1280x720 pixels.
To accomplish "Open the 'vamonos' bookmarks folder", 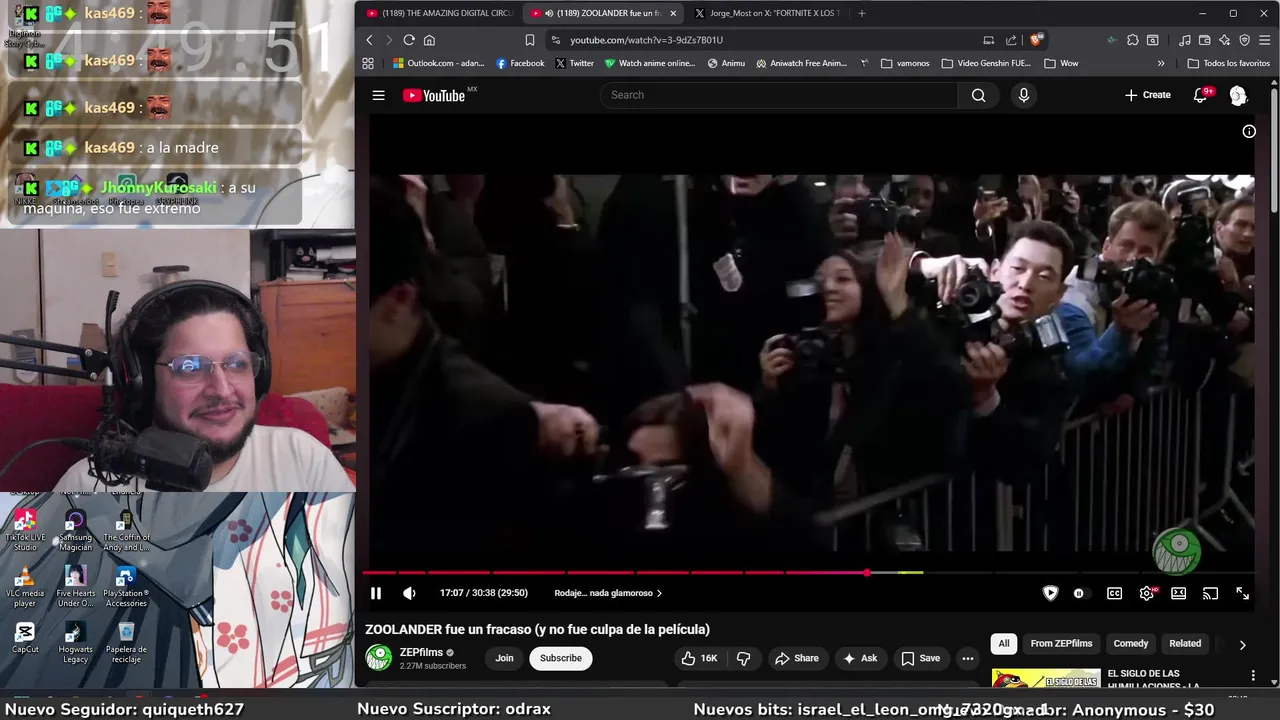I will click(905, 63).
